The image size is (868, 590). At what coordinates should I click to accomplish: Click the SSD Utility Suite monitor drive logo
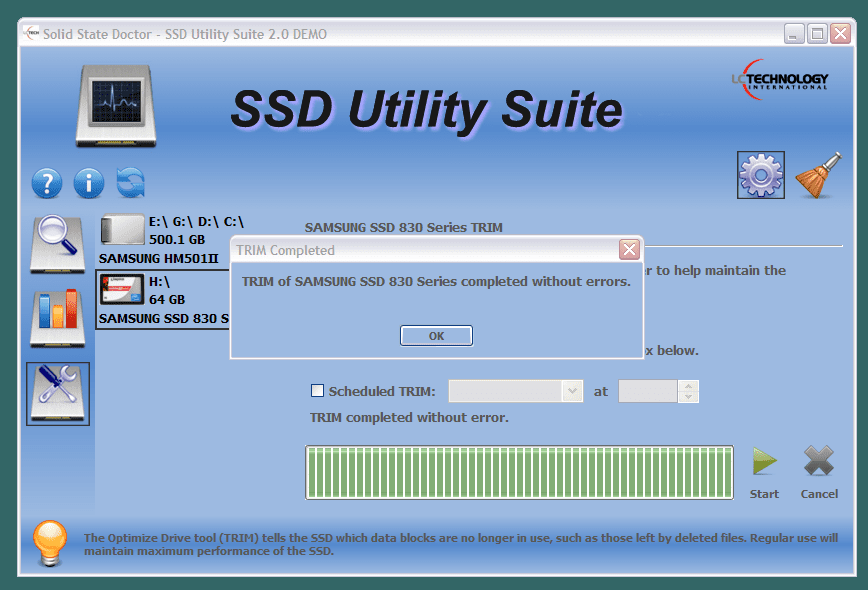[x=116, y=106]
